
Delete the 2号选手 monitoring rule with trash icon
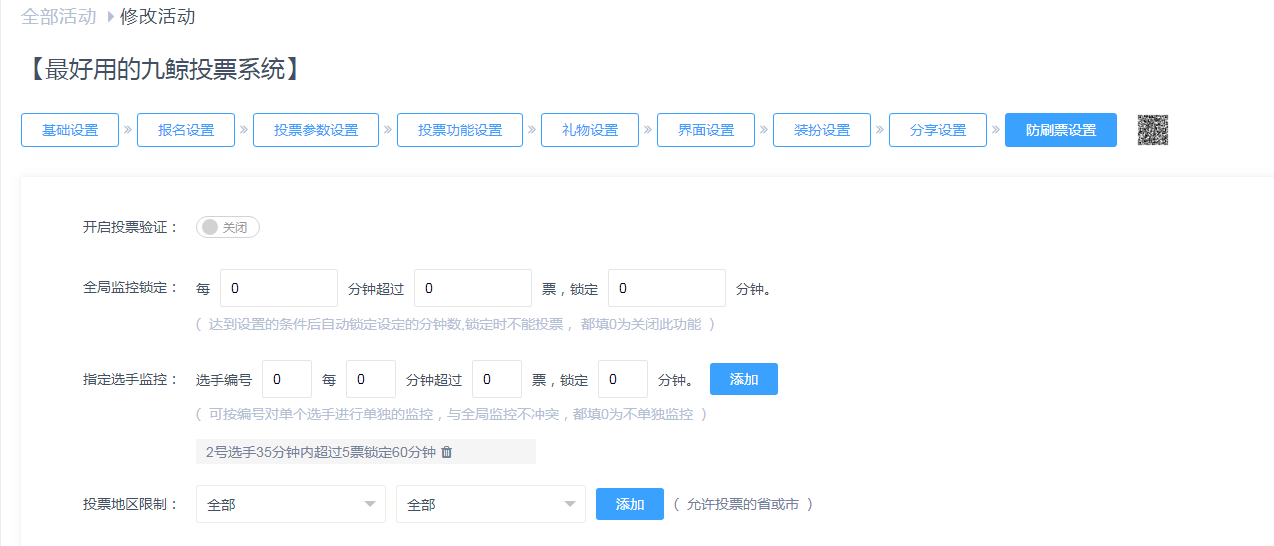click(447, 452)
